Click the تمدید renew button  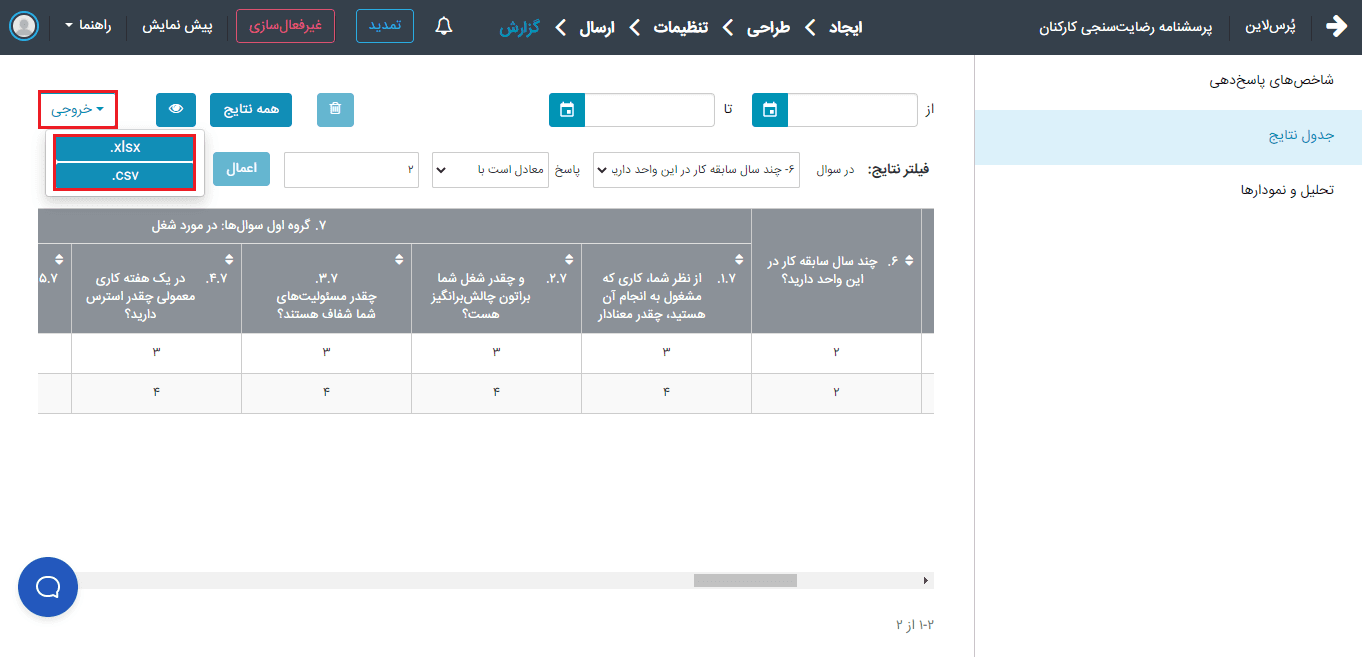coord(384,26)
